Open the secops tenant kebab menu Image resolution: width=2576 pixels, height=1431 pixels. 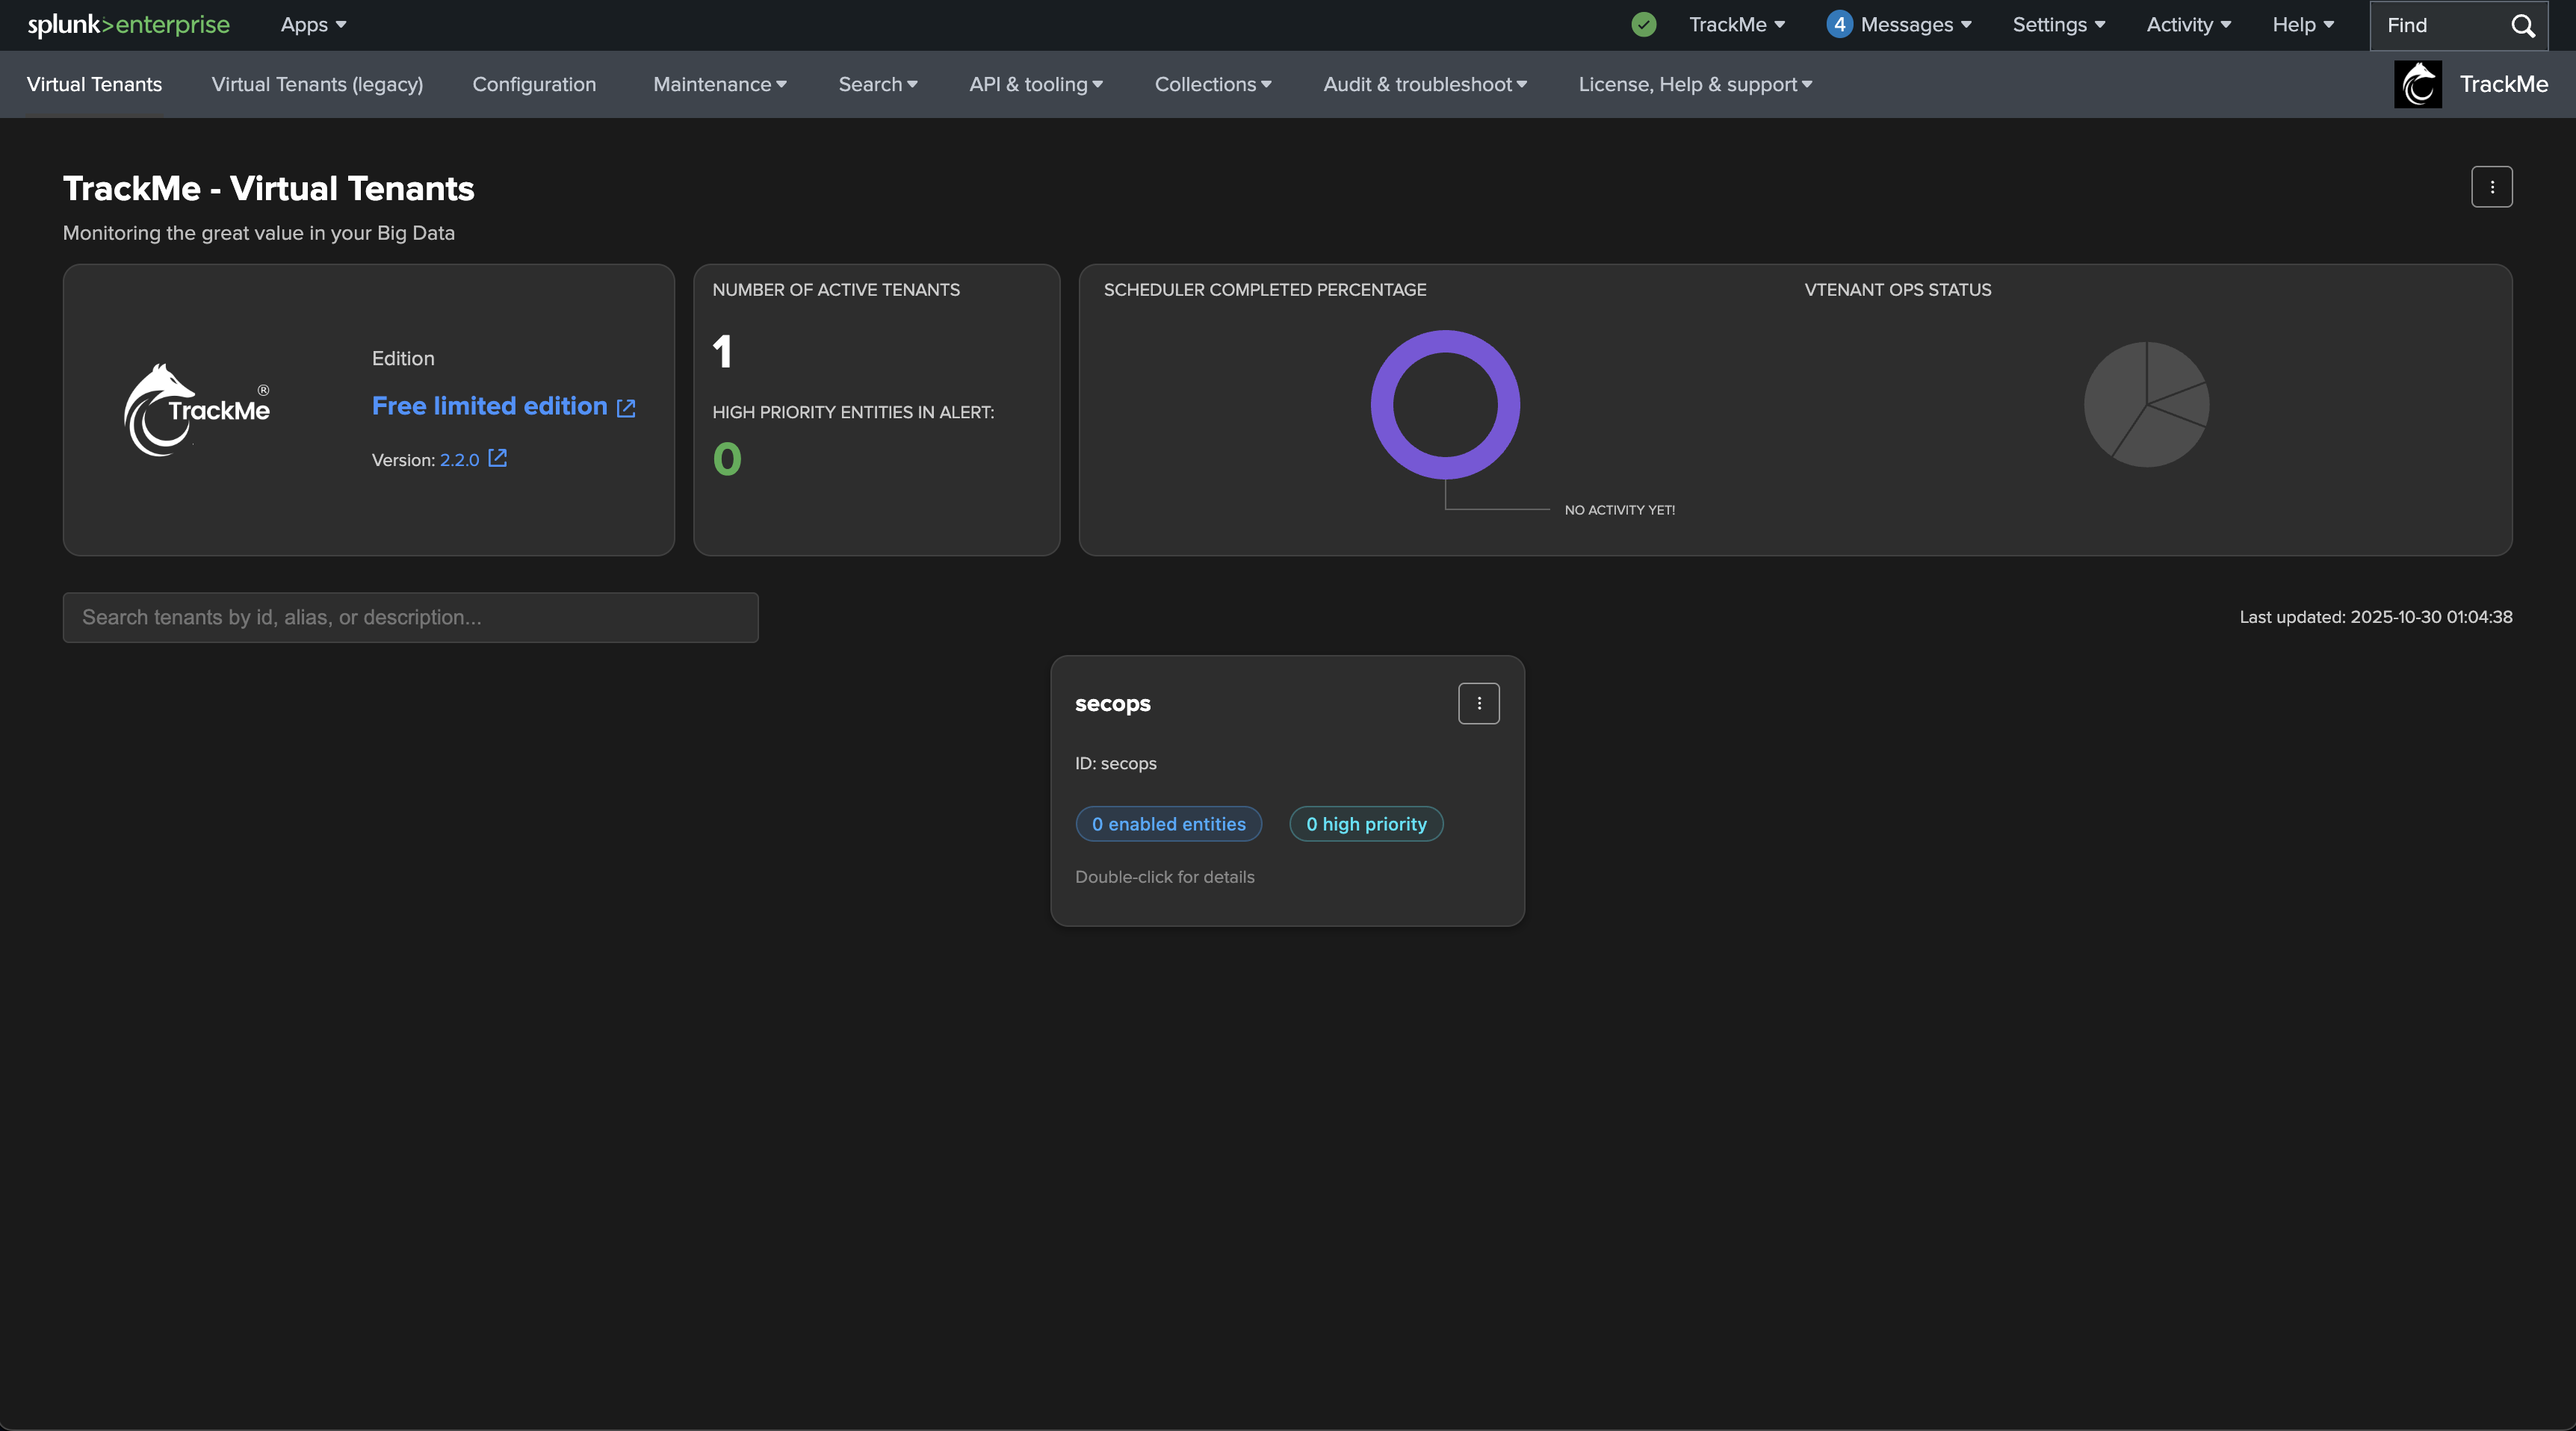point(1478,703)
